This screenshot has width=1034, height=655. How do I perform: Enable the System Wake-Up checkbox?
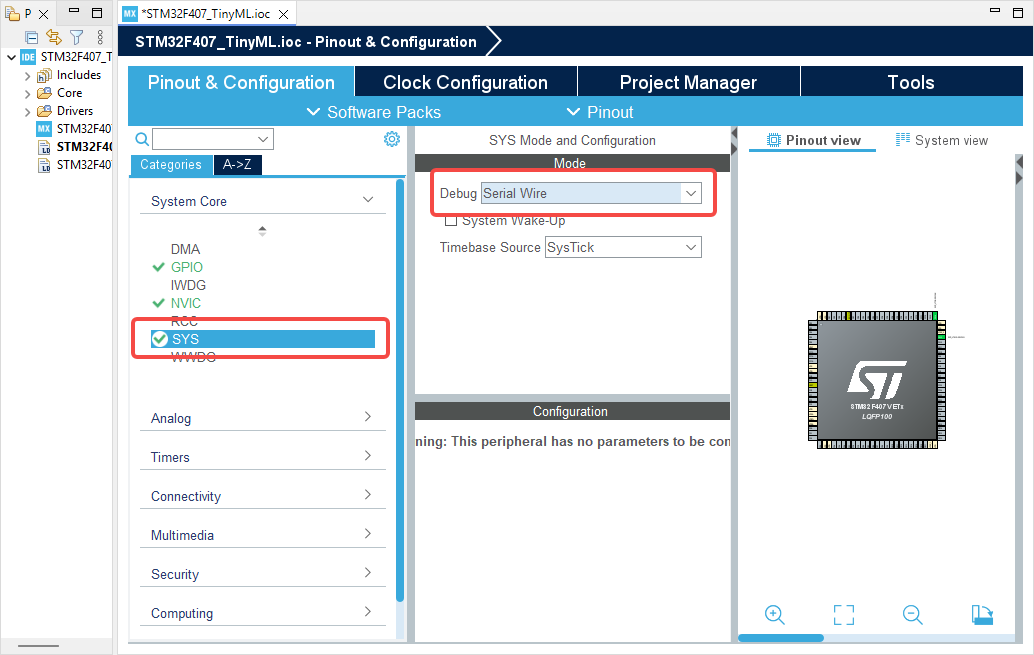click(451, 221)
